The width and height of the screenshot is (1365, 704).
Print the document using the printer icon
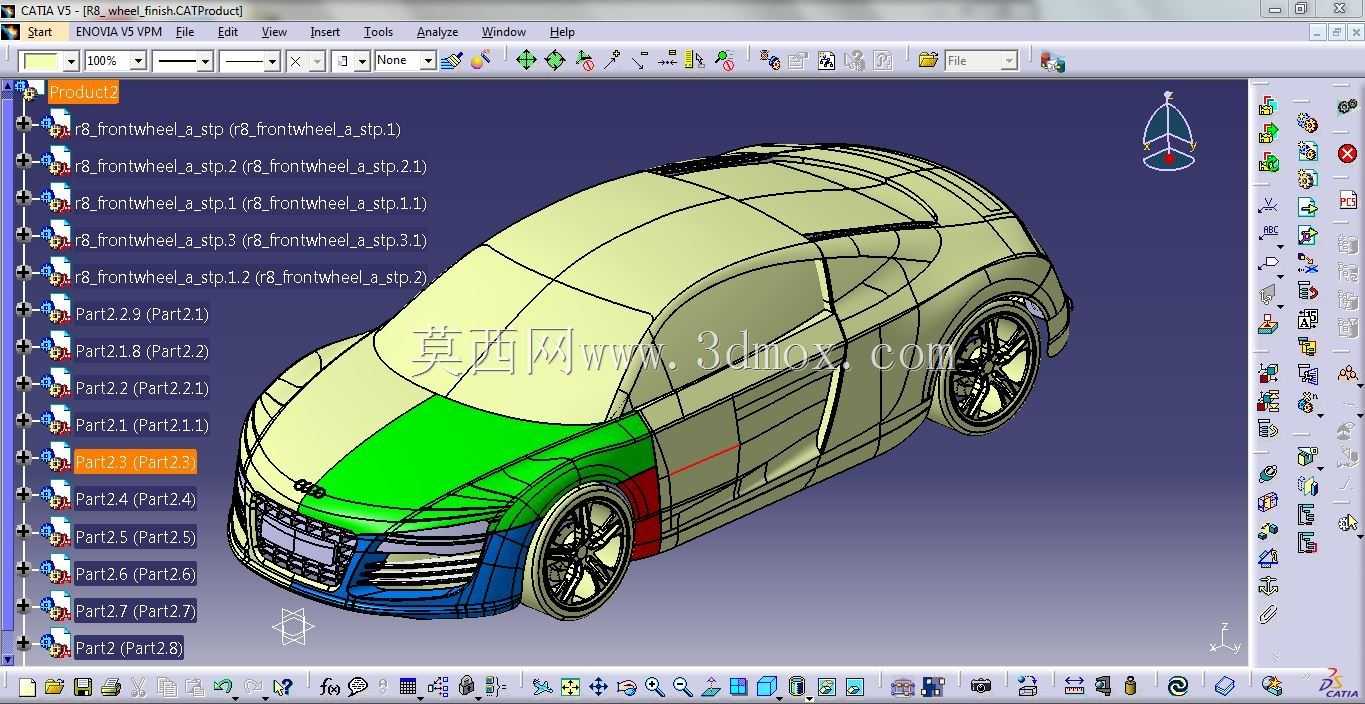click(x=110, y=687)
